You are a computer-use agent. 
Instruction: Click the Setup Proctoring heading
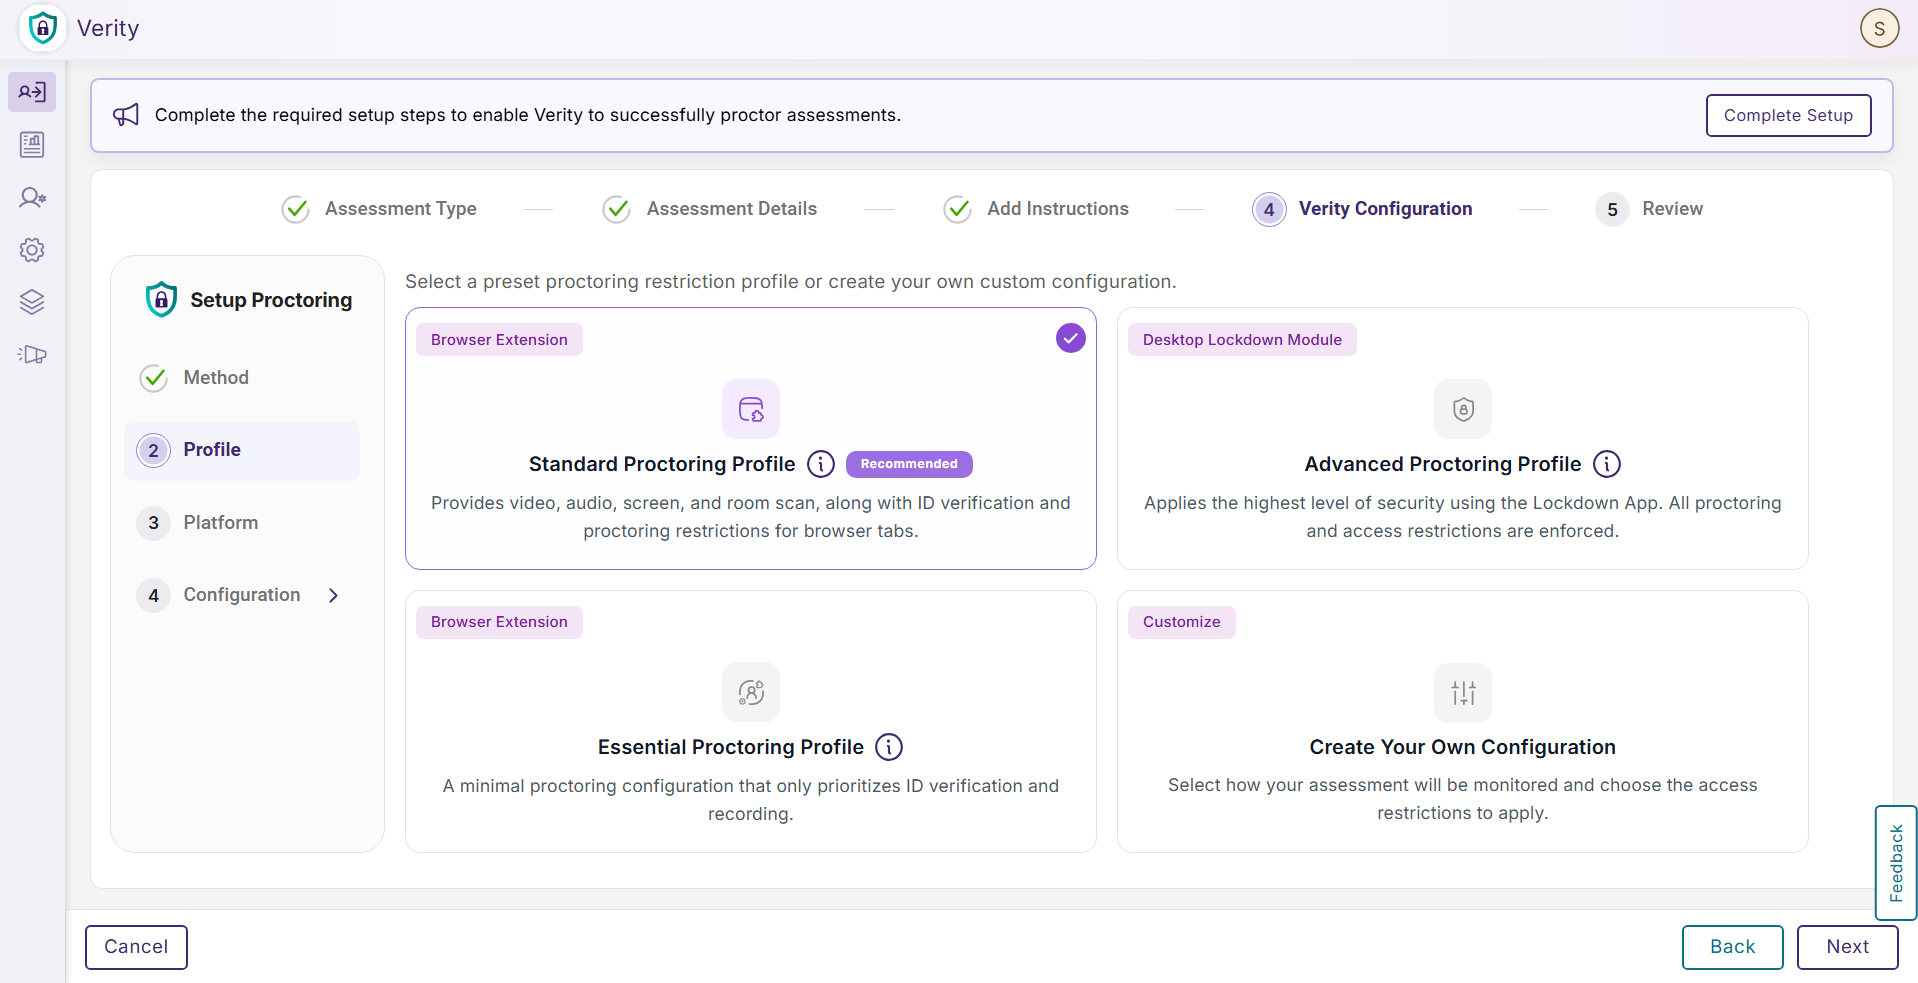271,300
